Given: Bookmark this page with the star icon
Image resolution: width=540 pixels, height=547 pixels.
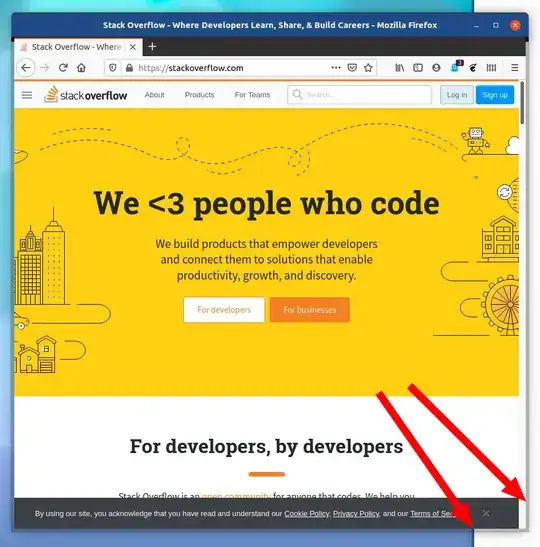Looking at the screenshot, I should pos(368,68).
